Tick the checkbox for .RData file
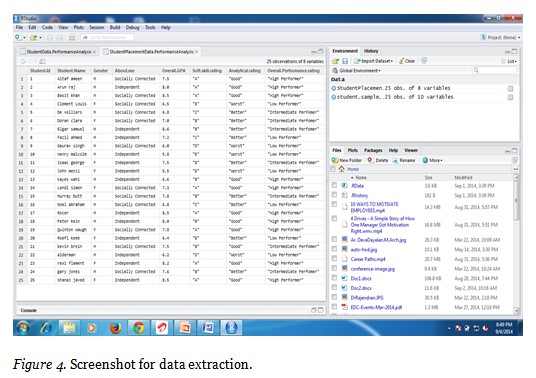 point(334,185)
